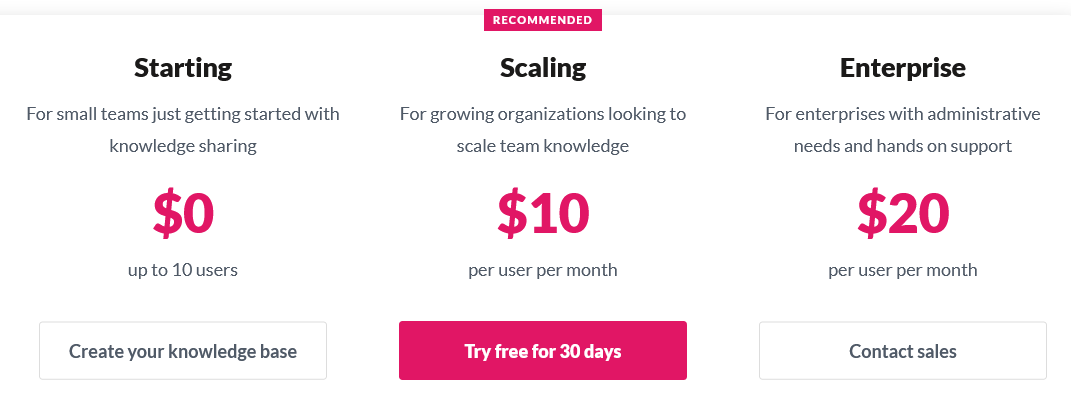1071x415 pixels.
Task: Click 'per user per month' under the $10 price
Action: (x=543, y=269)
